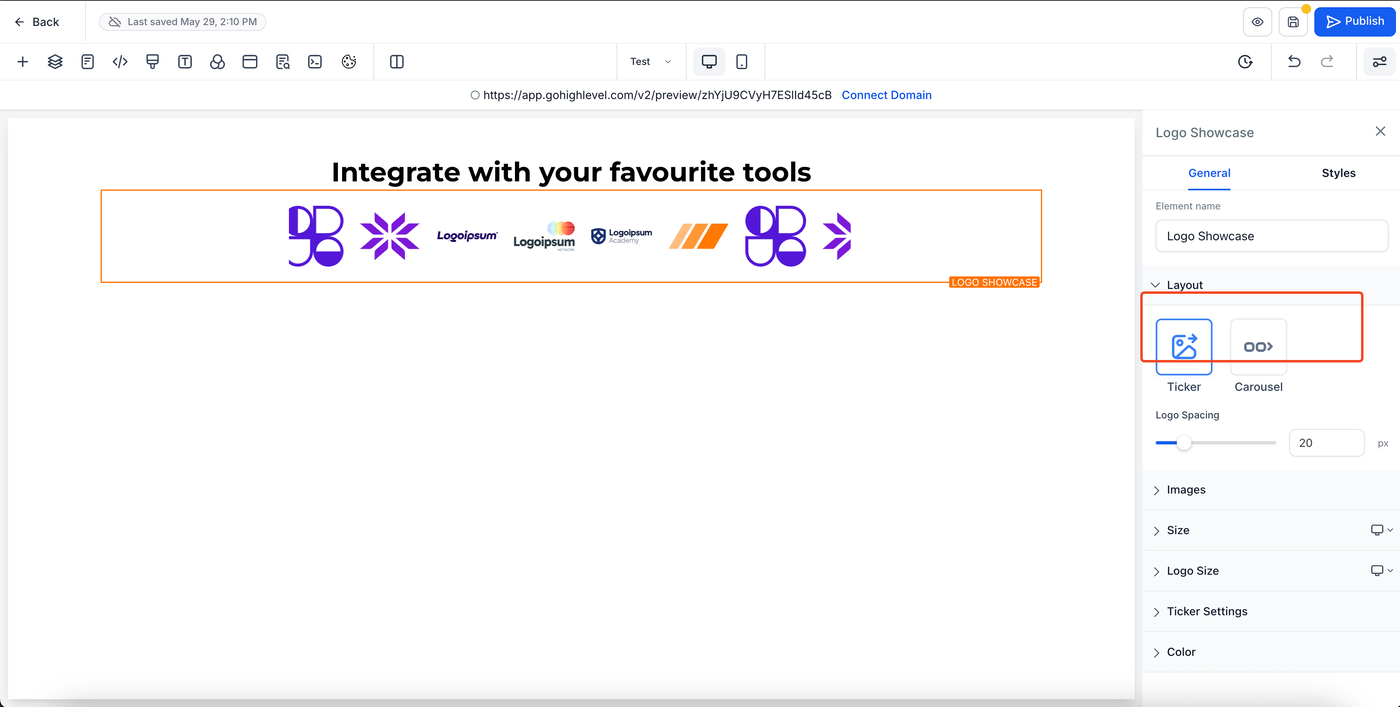Click the Connect Domain link
This screenshot has width=1400, height=707.
pos(886,95)
